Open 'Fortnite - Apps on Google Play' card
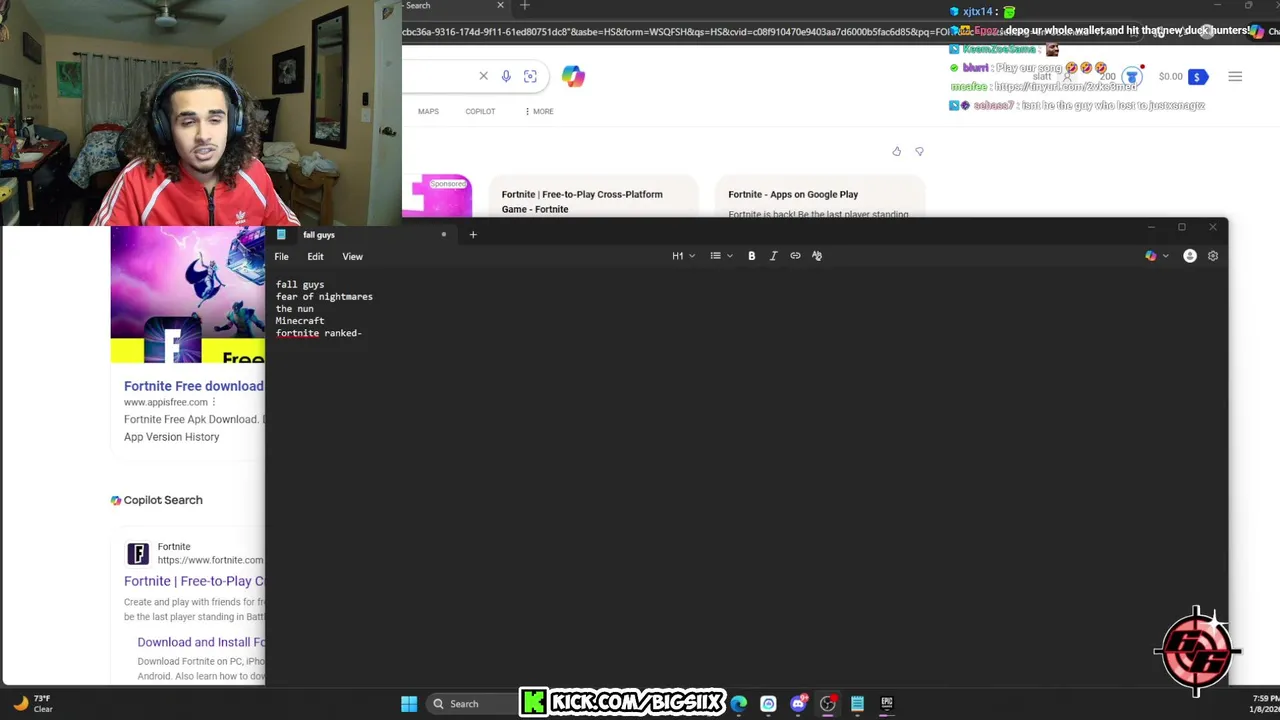This screenshot has height=720, width=1280. point(819,199)
